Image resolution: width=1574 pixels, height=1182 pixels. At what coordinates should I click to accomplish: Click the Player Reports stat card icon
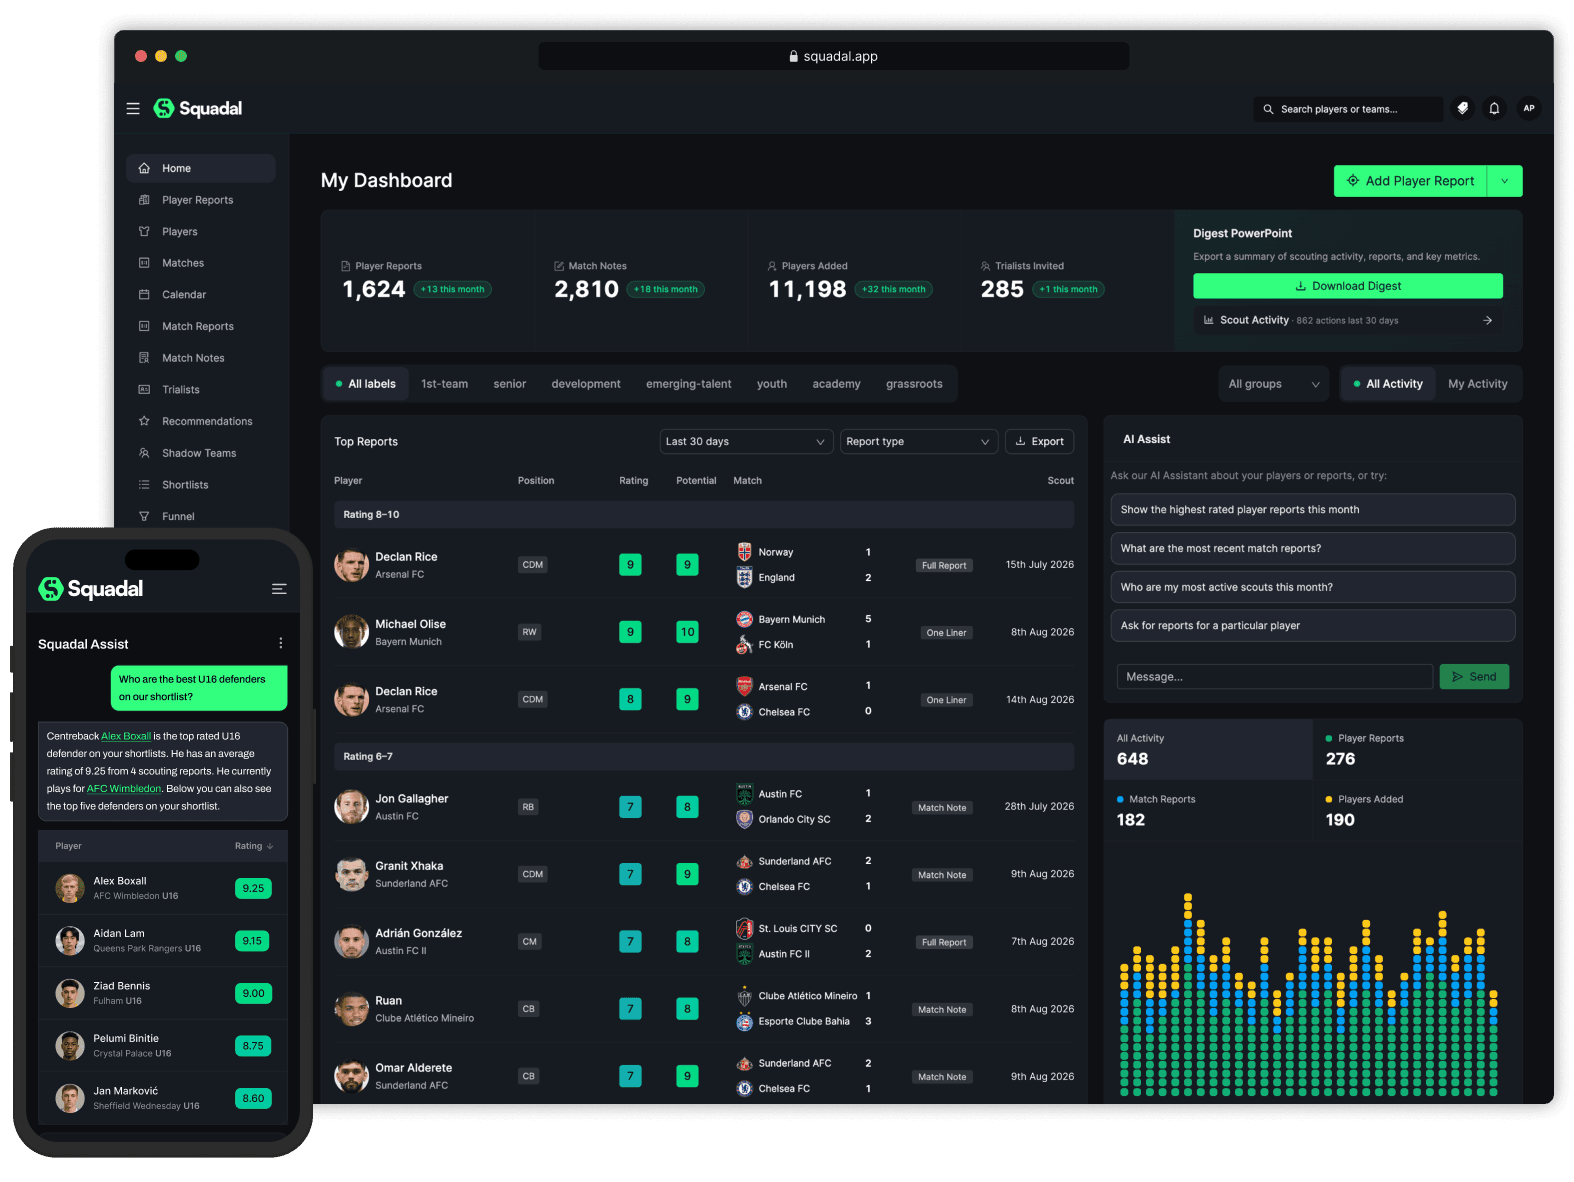(x=346, y=266)
